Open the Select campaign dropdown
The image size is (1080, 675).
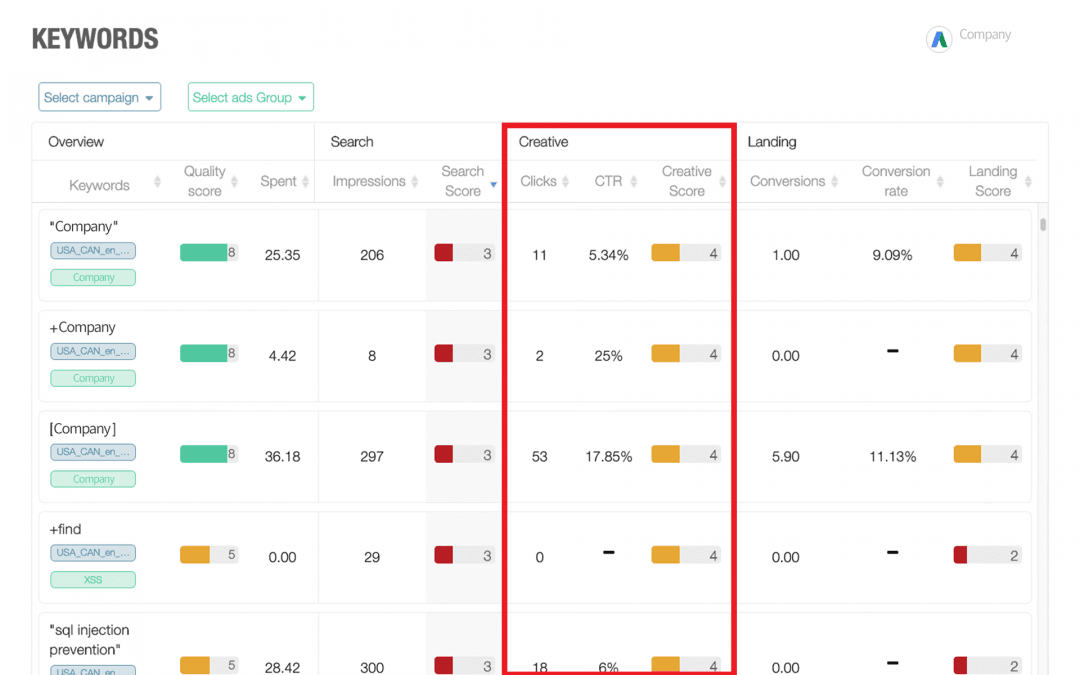(x=99, y=97)
